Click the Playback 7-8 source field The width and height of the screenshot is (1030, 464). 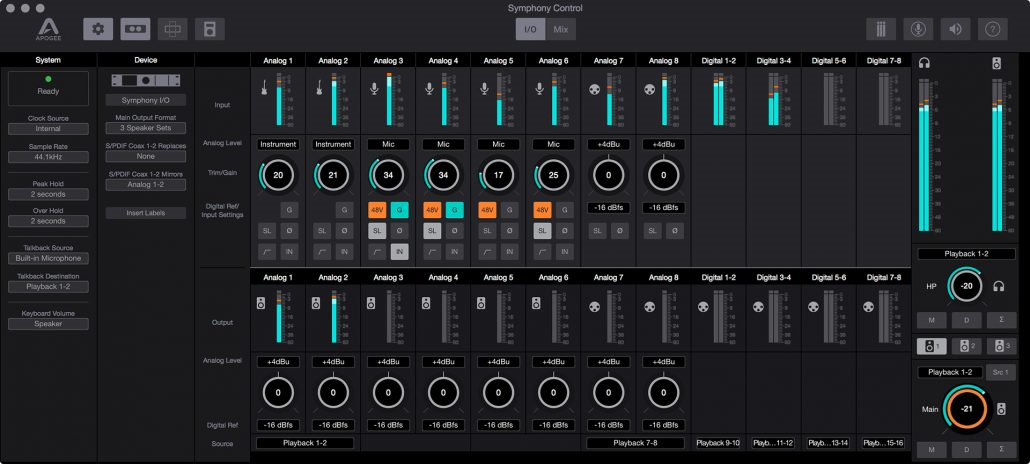pyautogui.click(x=636, y=443)
